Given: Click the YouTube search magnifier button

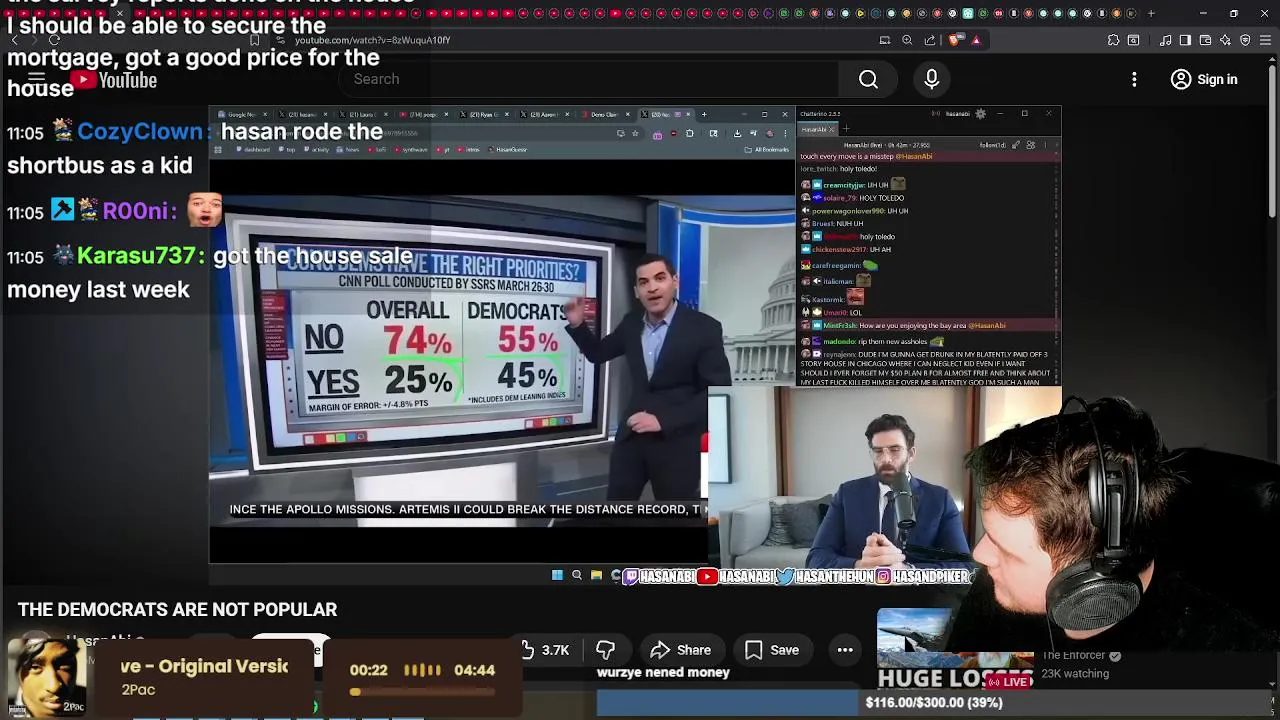Looking at the screenshot, I should [x=868, y=79].
